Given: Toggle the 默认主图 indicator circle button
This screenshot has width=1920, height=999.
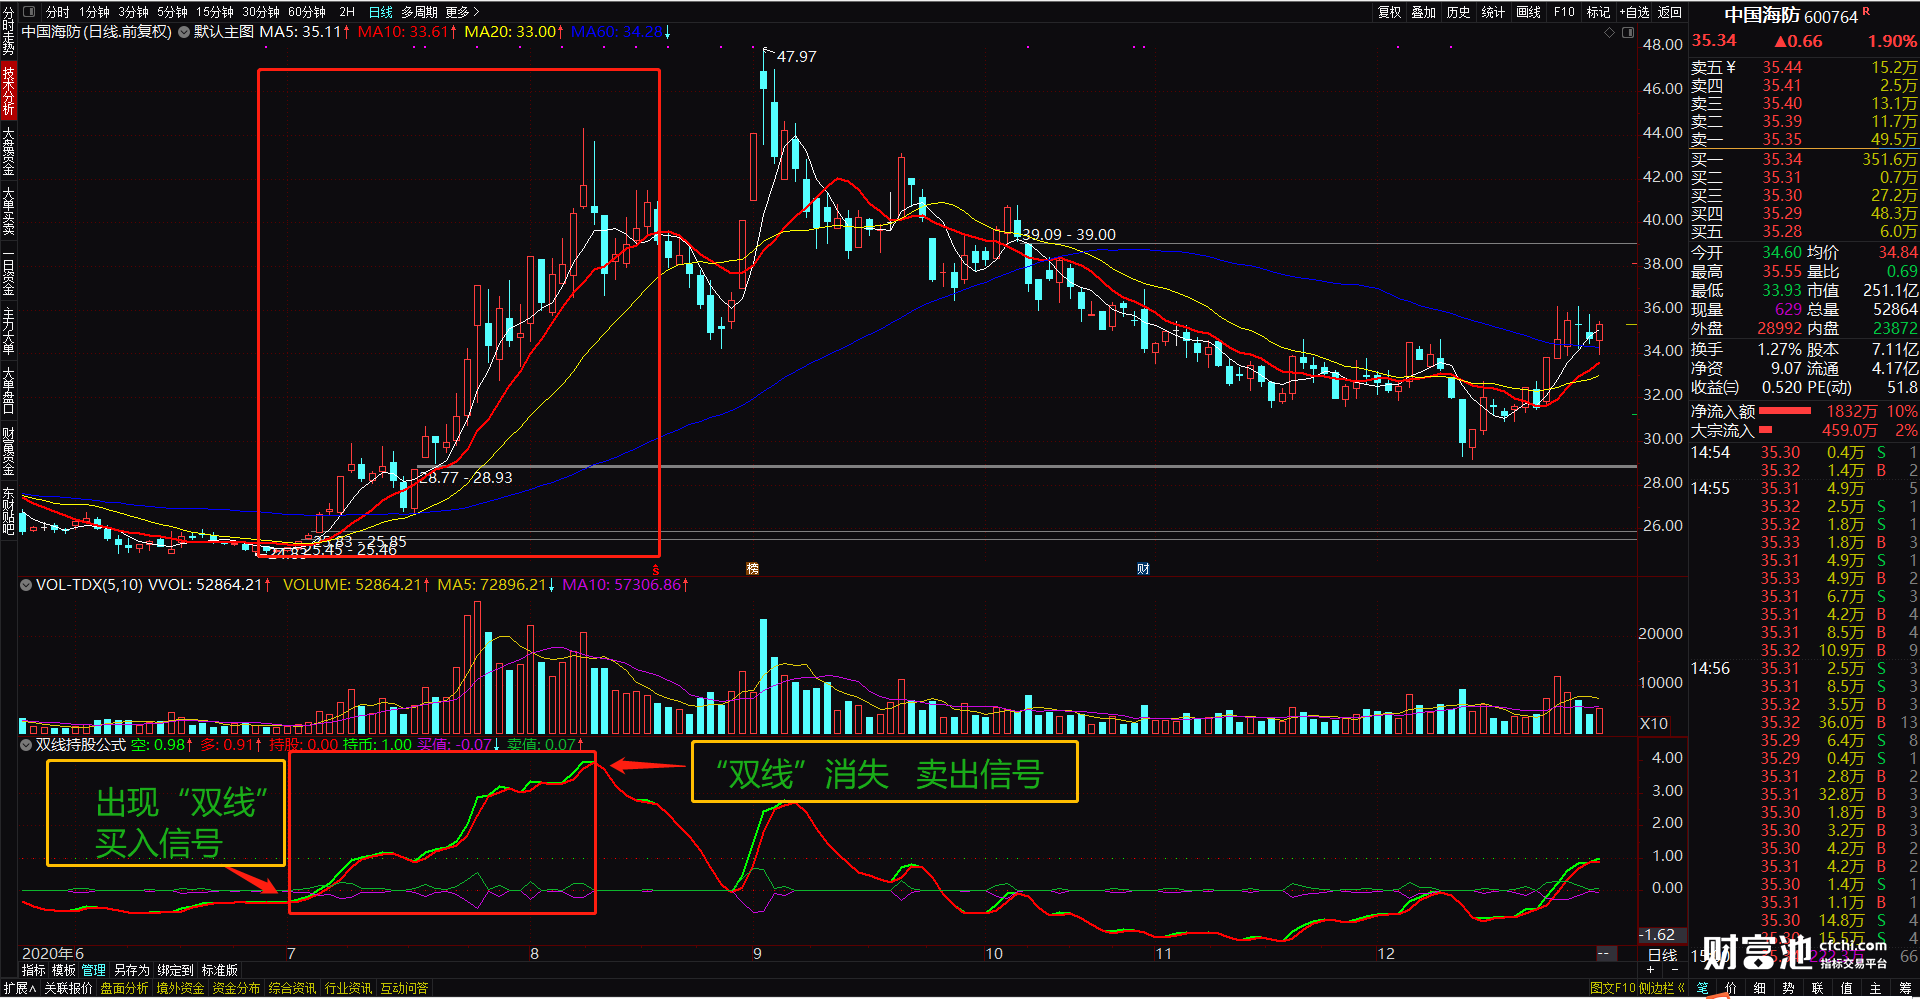Looking at the screenshot, I should [183, 32].
